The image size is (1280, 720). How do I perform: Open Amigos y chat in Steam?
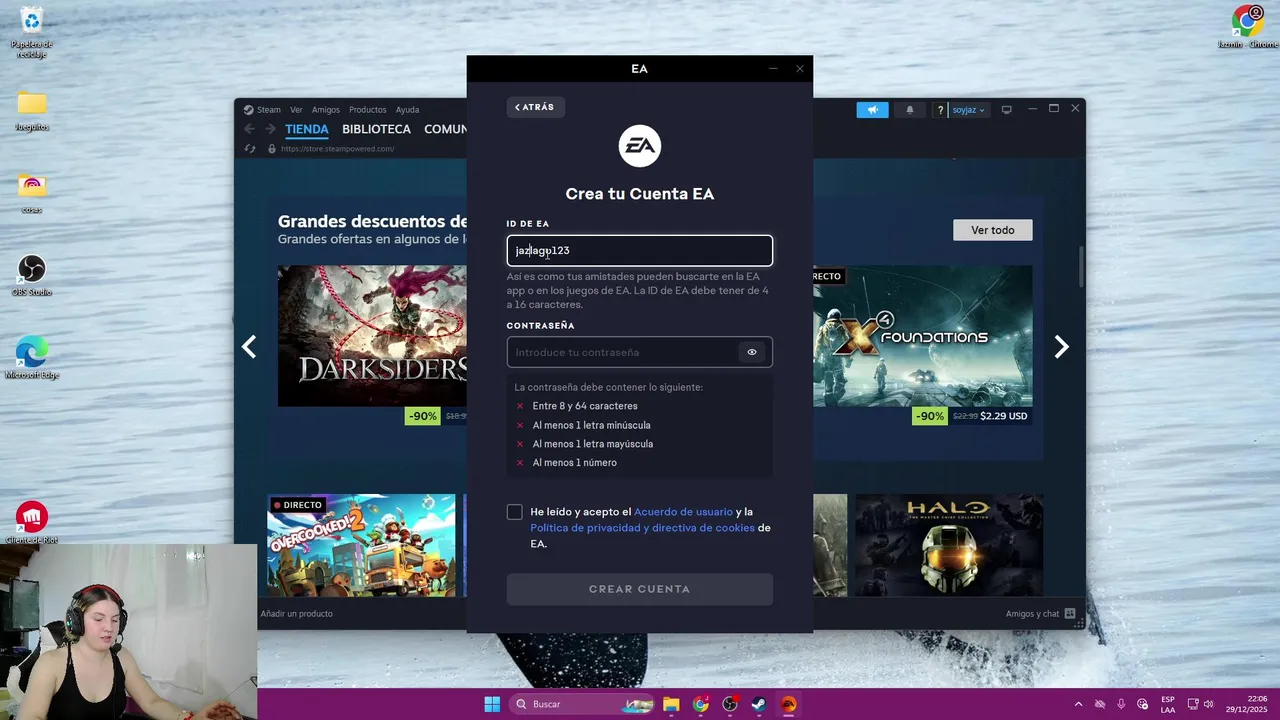coord(1040,614)
